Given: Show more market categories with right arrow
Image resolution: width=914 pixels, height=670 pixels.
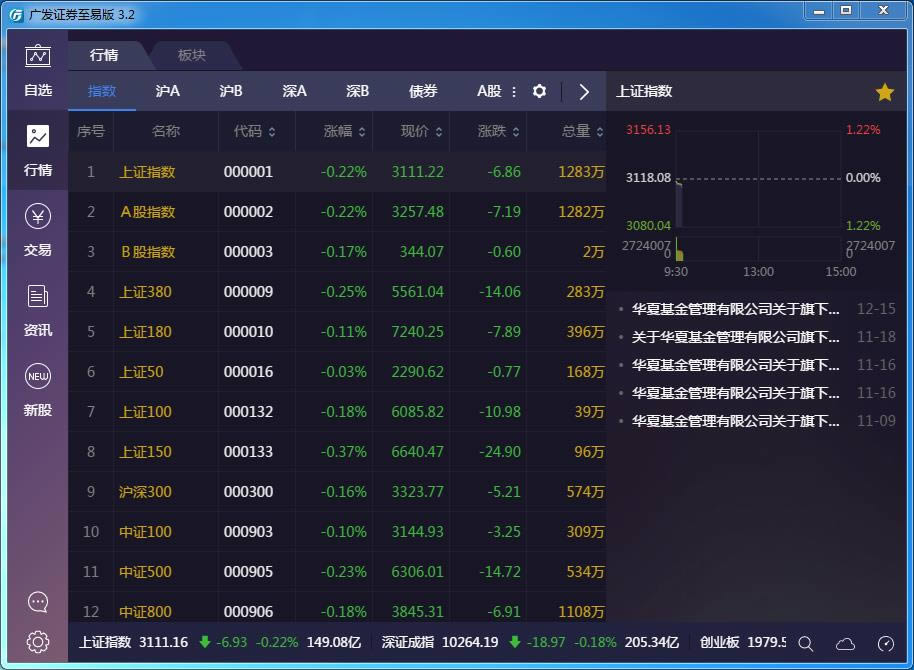Looking at the screenshot, I should (583, 92).
